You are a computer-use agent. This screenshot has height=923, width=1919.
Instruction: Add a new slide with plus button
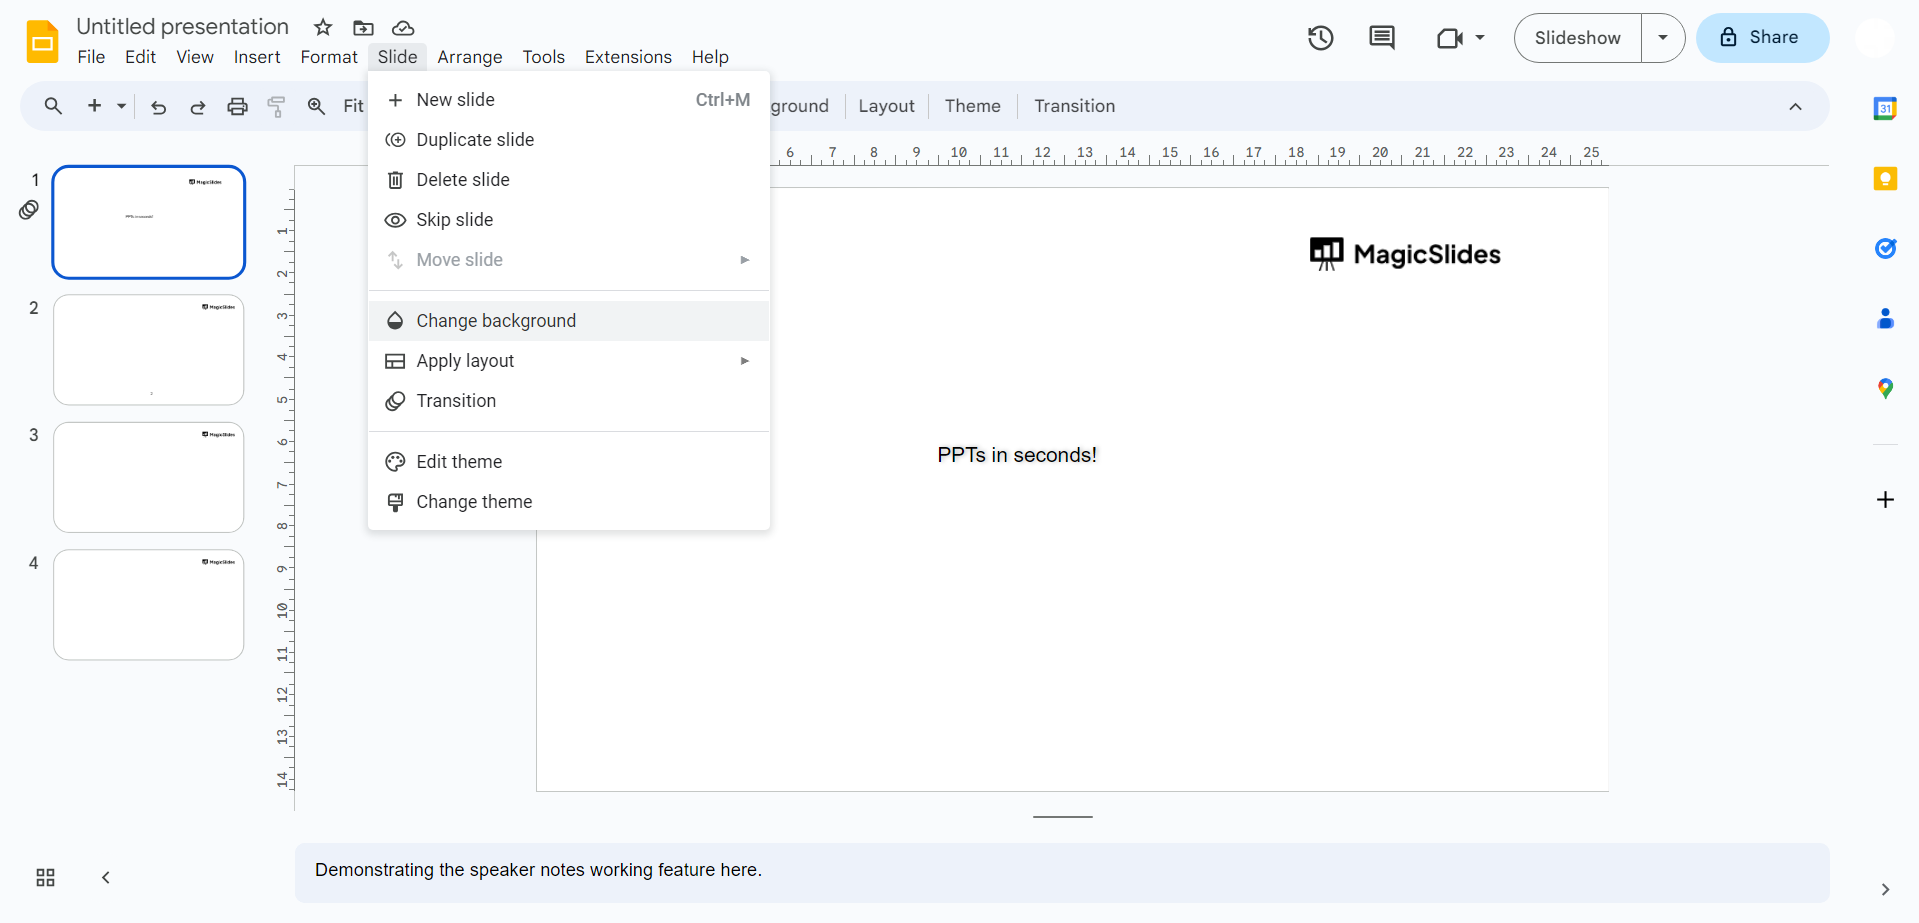tap(95, 106)
